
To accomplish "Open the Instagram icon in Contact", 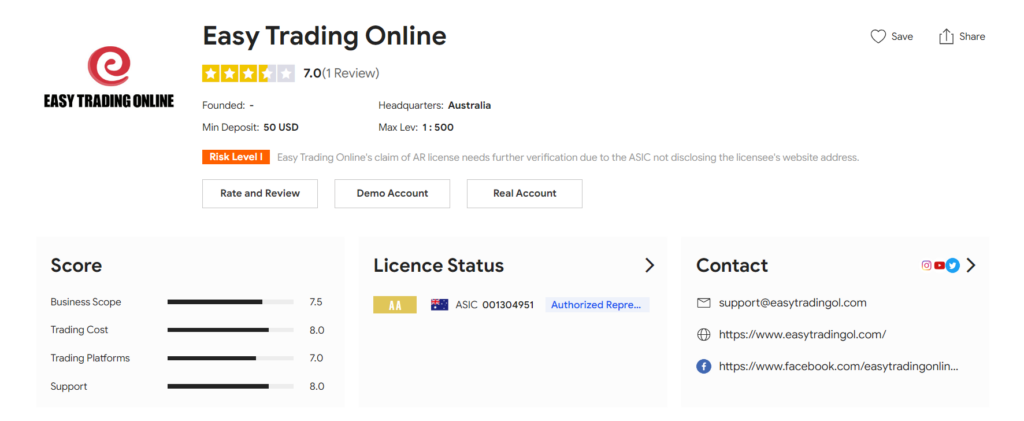I will click(926, 266).
